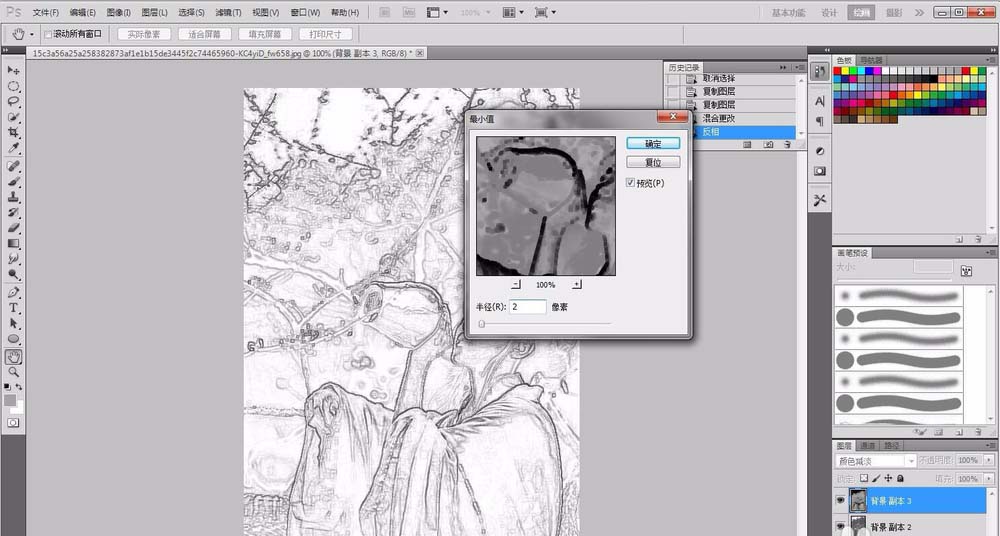
Task: Open the 滤镜(T) menu
Action: coord(229,13)
